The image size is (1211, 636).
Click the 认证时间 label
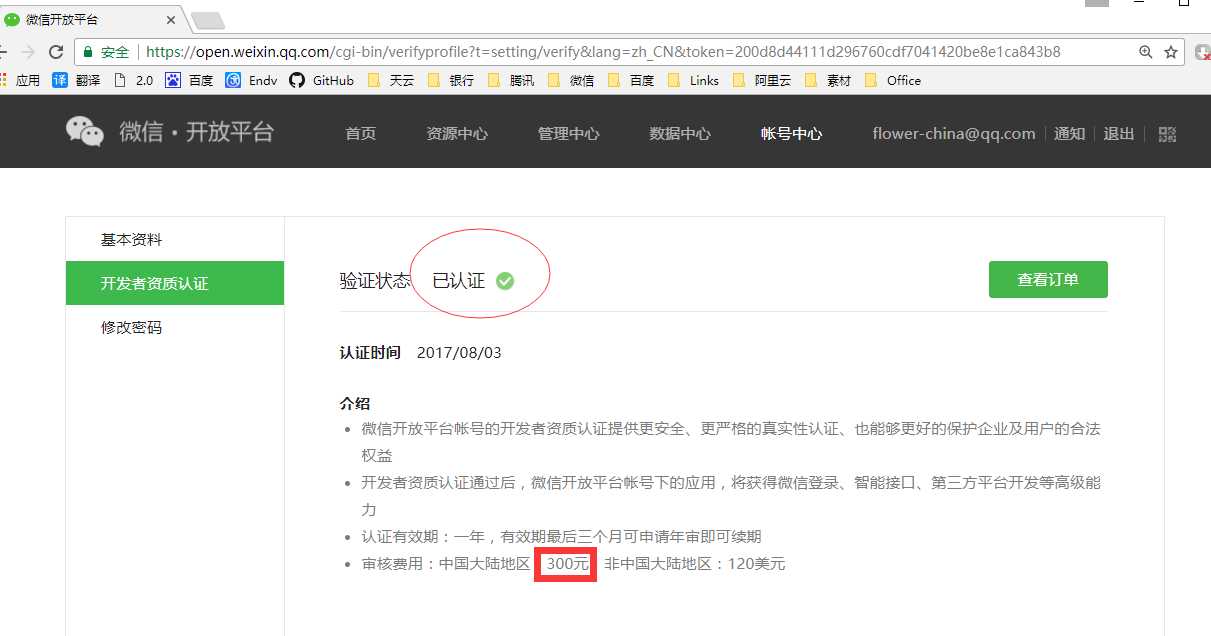tap(370, 352)
